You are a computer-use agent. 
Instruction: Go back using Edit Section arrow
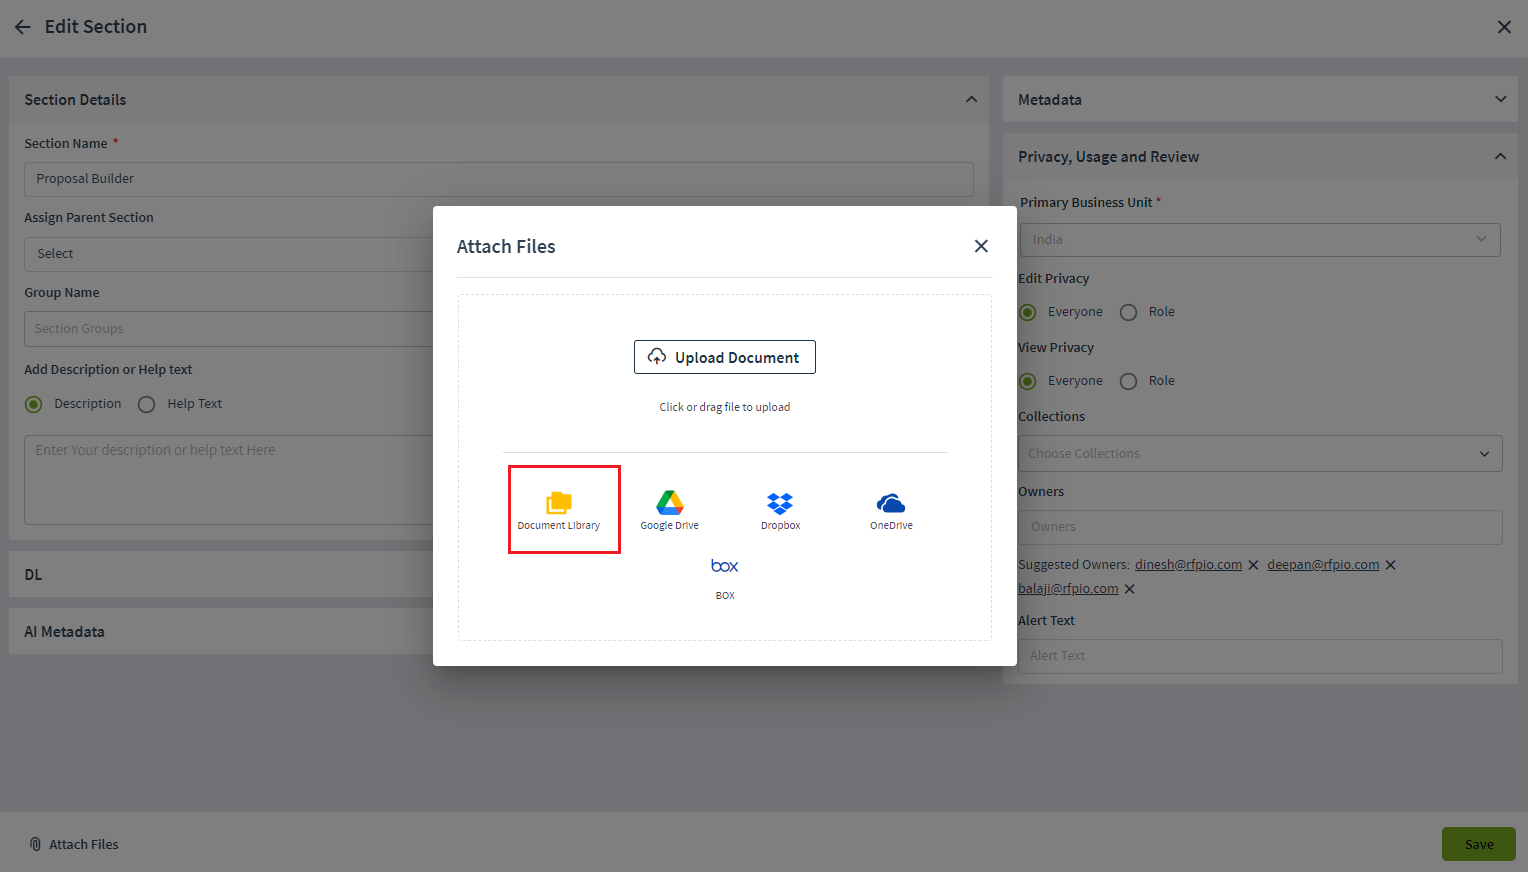(22, 27)
